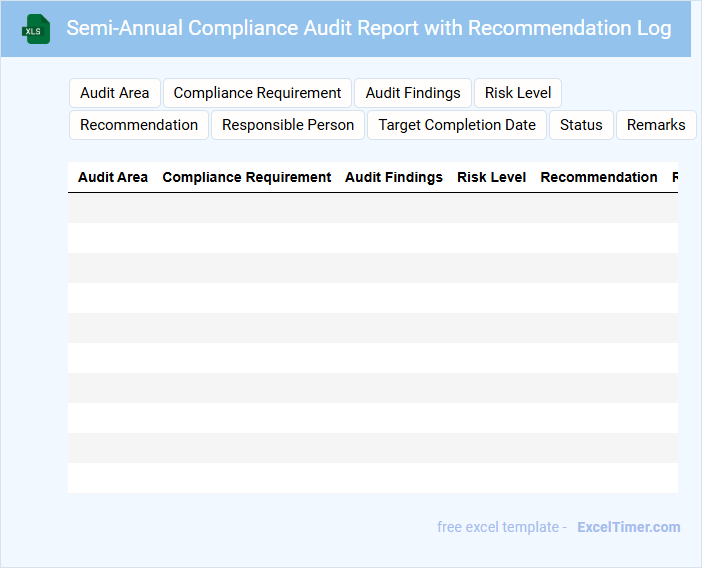
Task: Select the Compliance Requirement column header
Action: pos(247,177)
